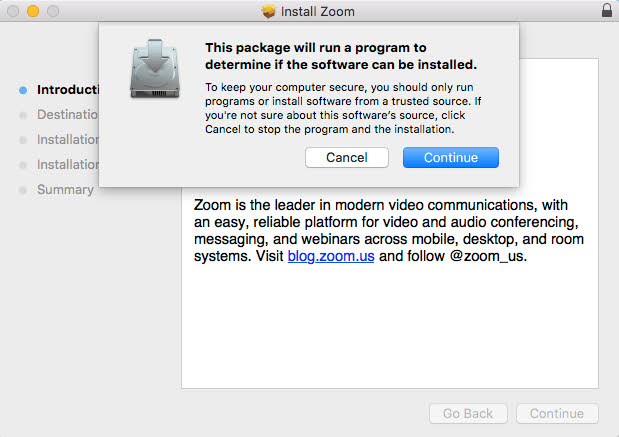Select the Introduction step in sidebar
The image size is (619, 437).
click(x=68, y=90)
